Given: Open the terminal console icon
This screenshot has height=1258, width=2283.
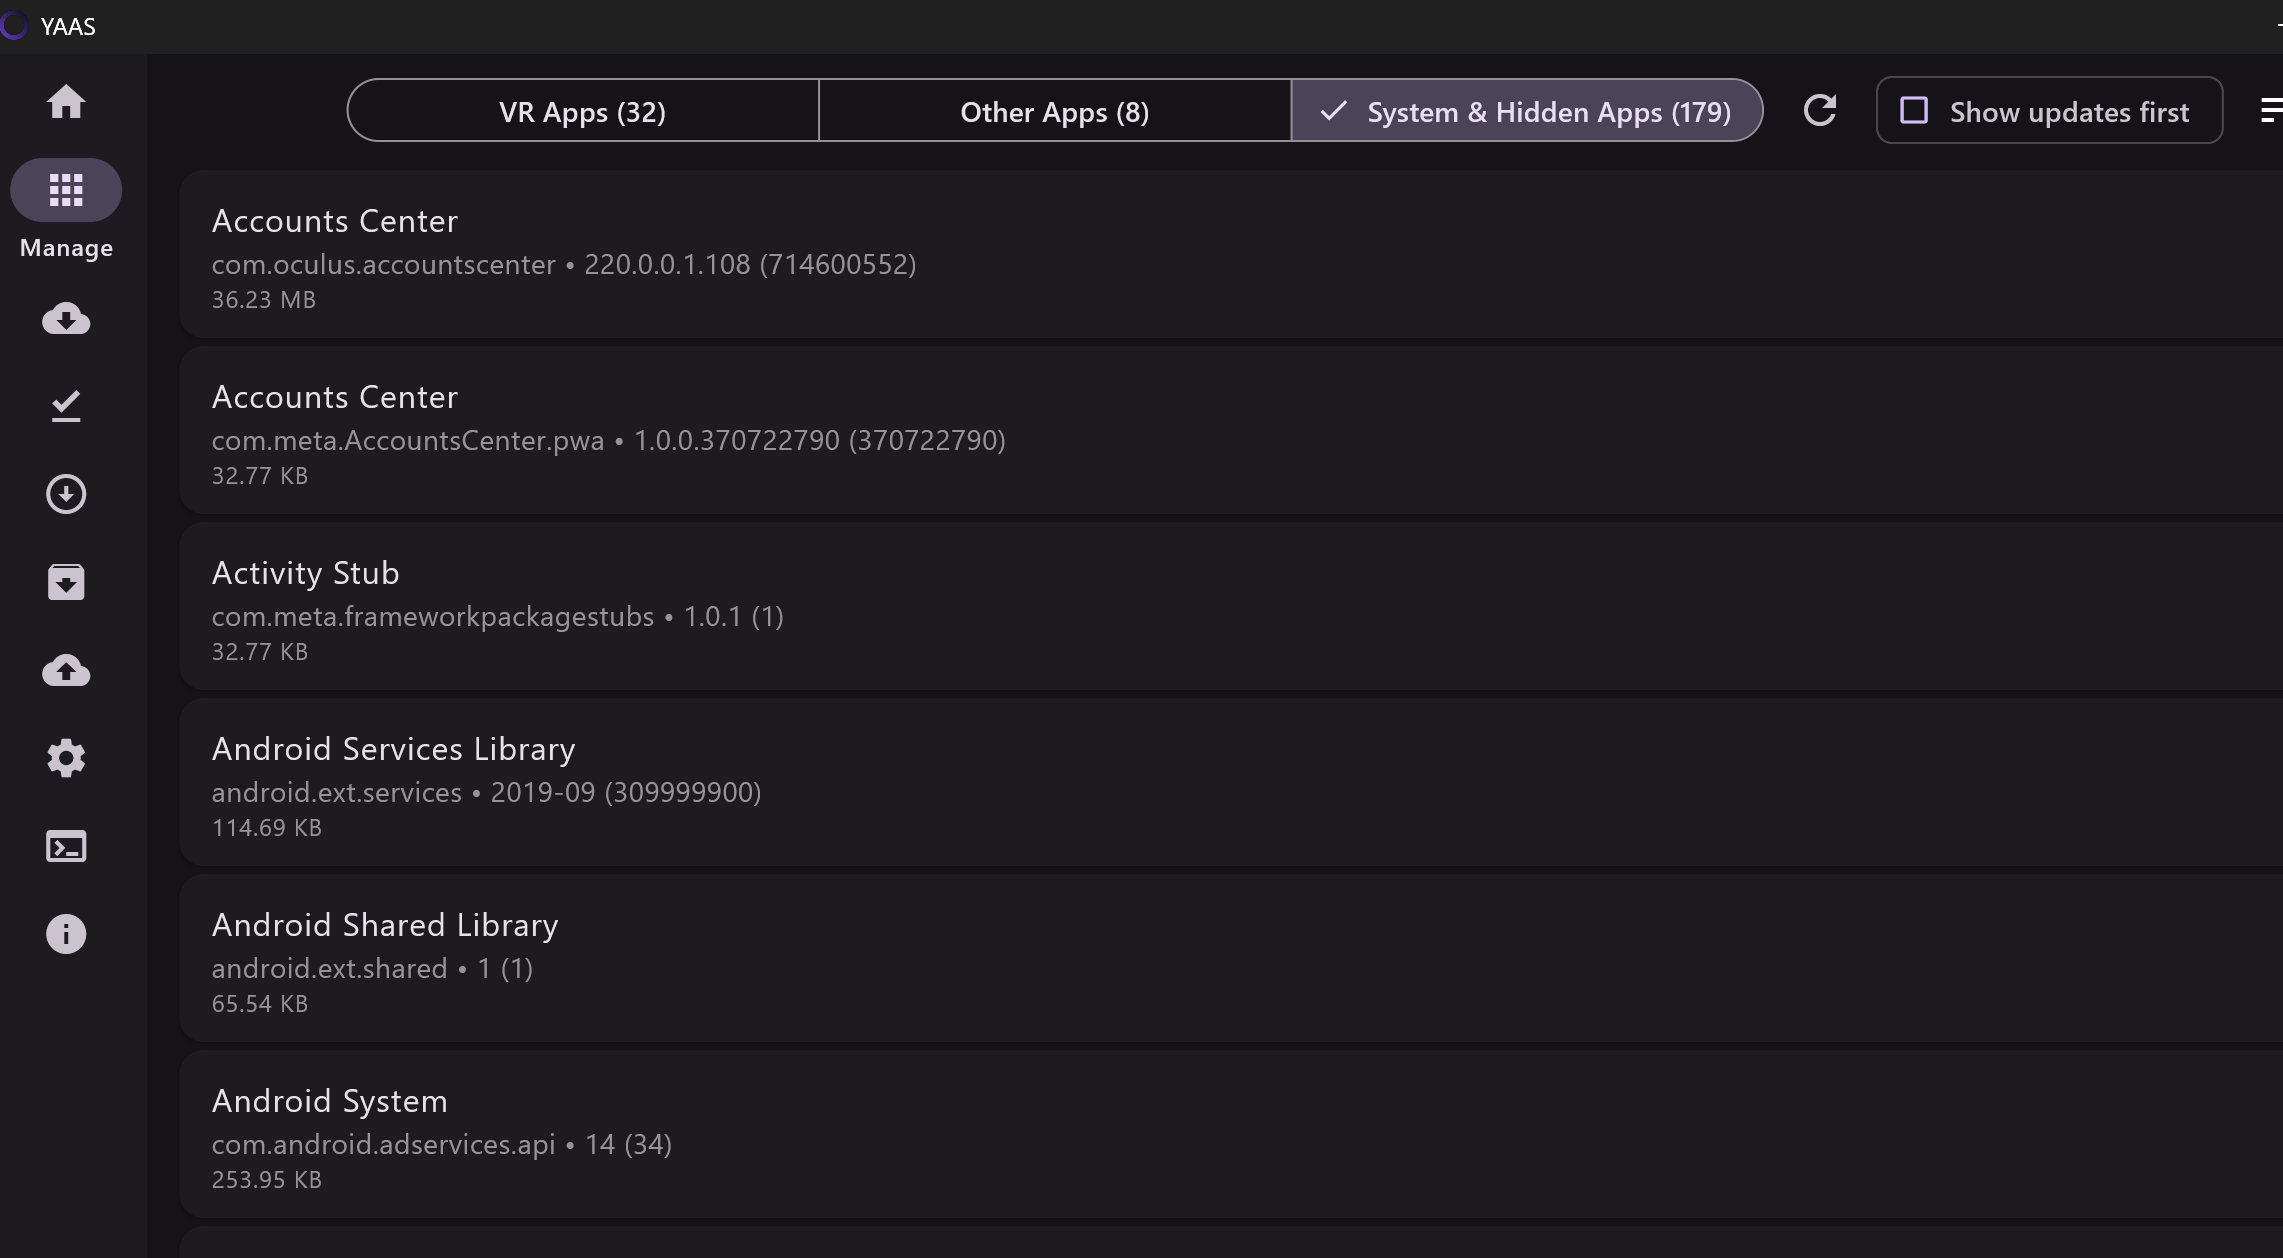Looking at the screenshot, I should click(x=66, y=847).
